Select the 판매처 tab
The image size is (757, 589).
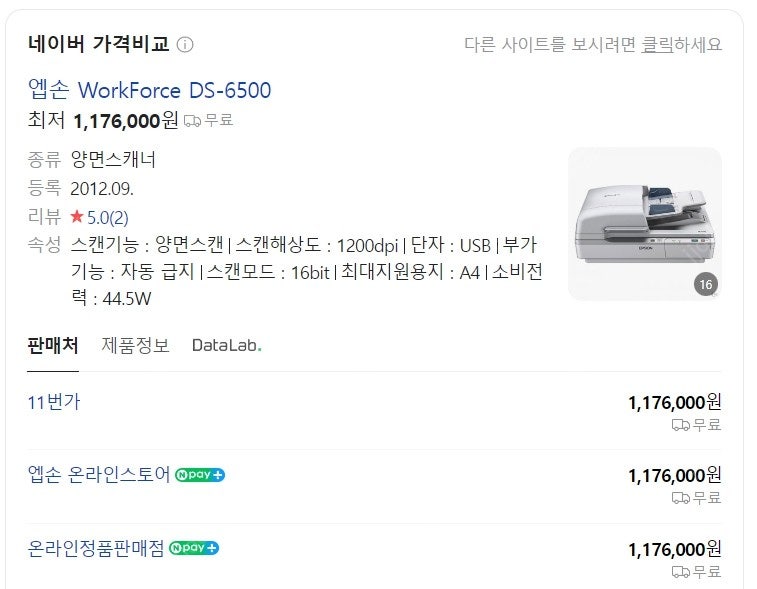tap(53, 346)
